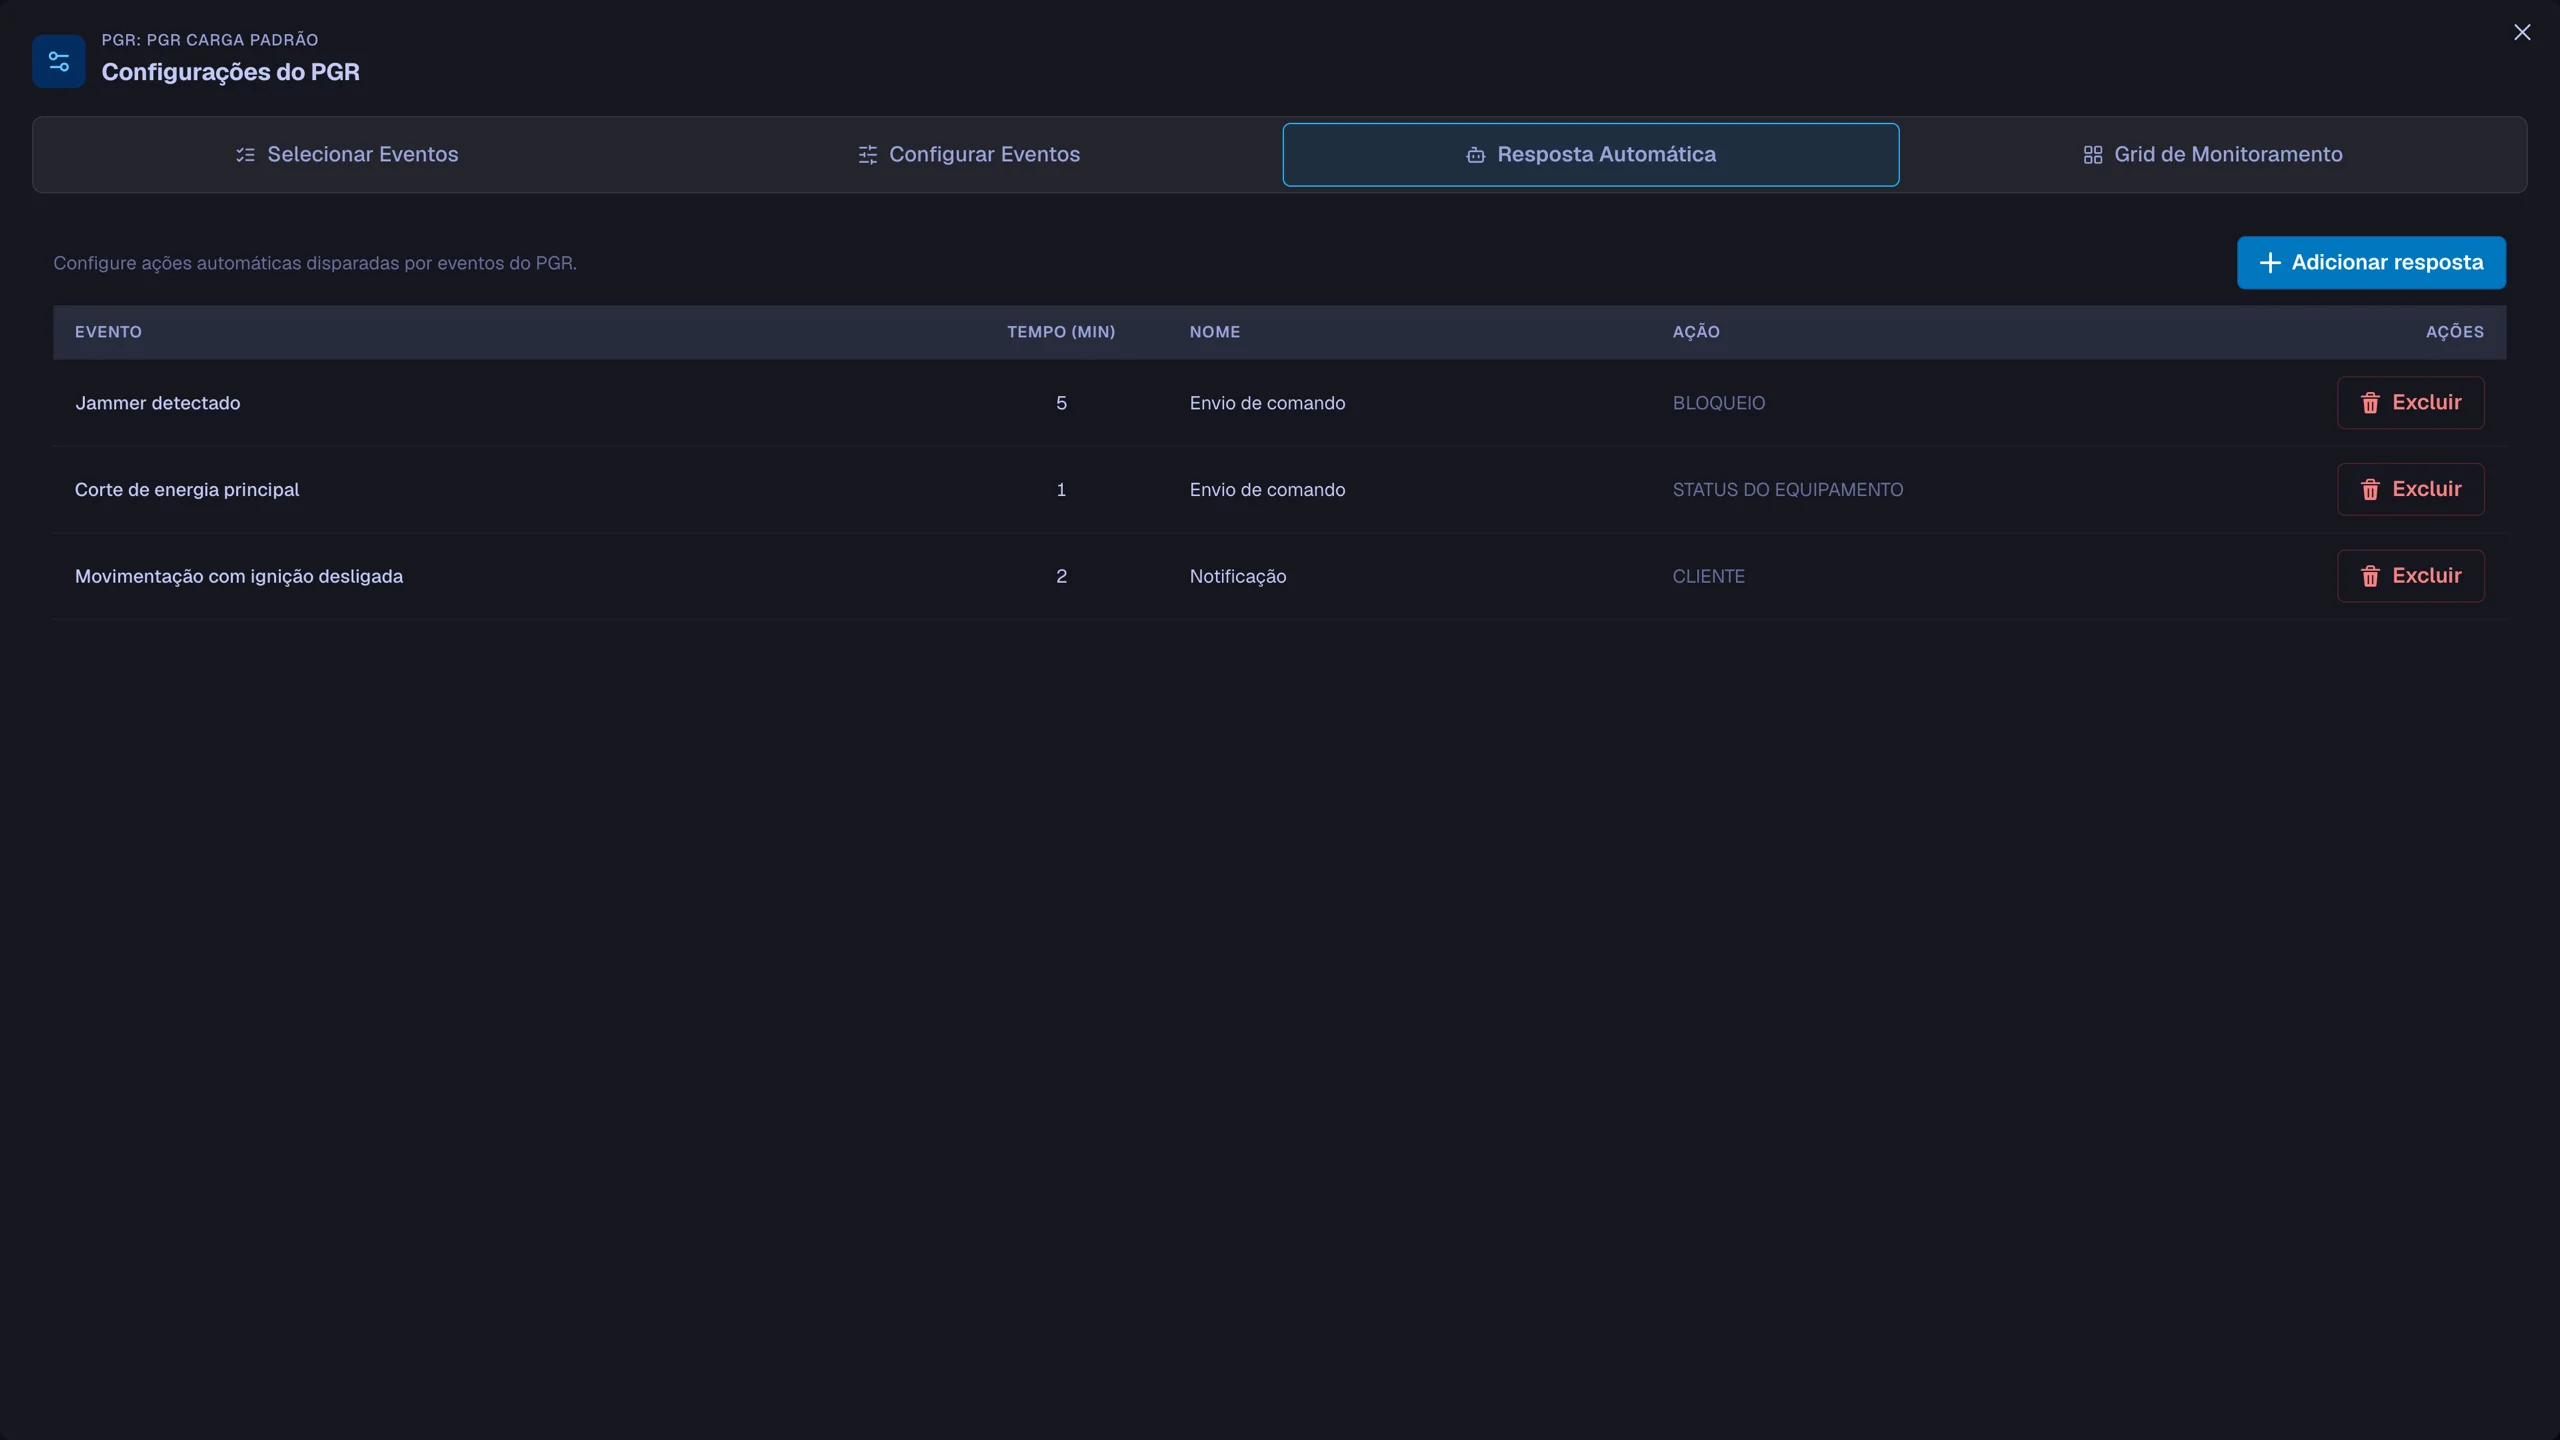Screen dimensions: 2560x1440
Task: Close the PGR configuration dialog
Action: (2522, 32)
